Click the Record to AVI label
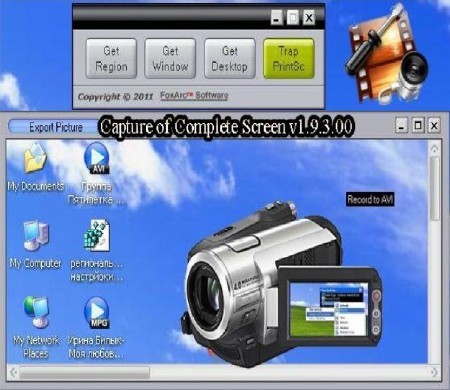Screen dimensions: 450x390 (370, 199)
